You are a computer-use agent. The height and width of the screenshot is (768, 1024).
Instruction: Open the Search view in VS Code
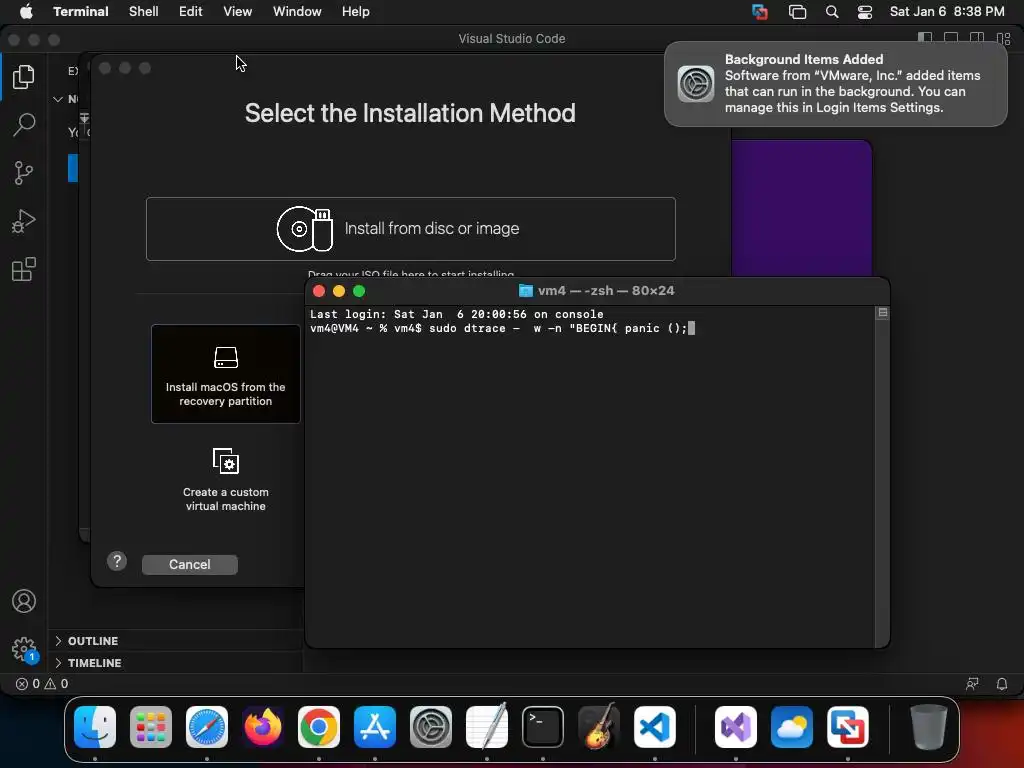(24, 125)
